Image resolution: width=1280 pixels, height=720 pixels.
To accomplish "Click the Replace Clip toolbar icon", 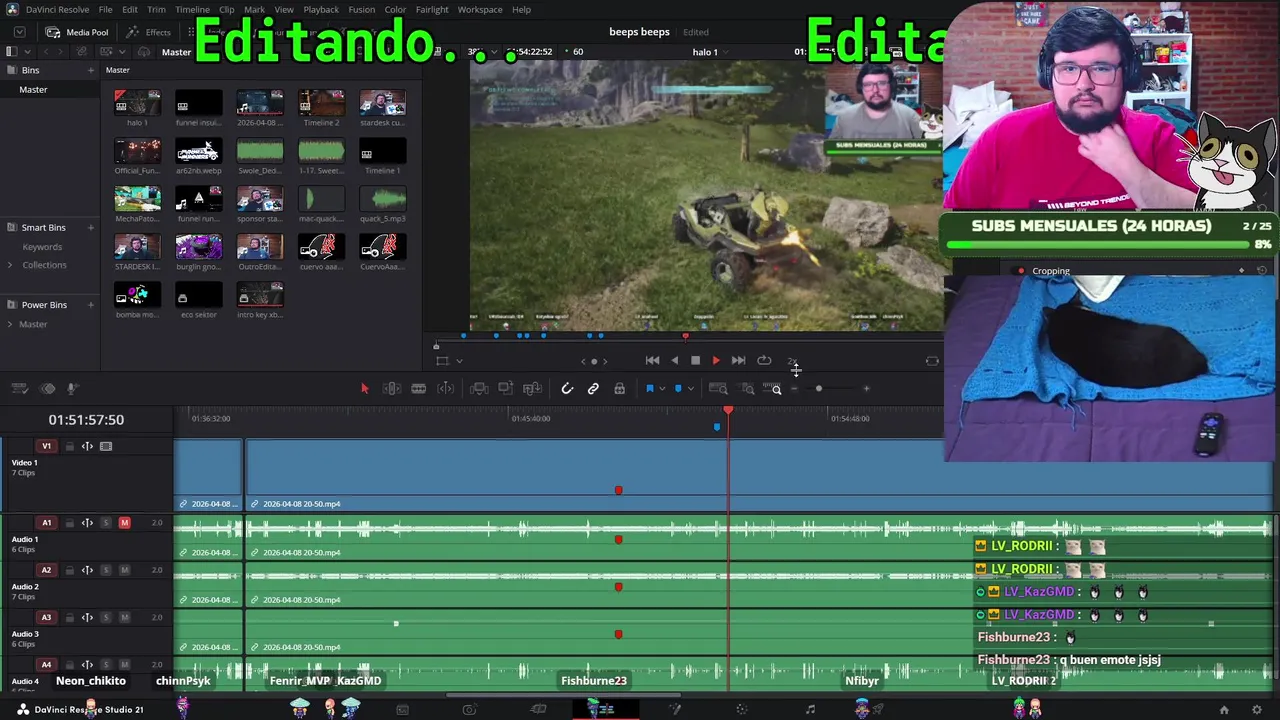I will pyautogui.click(x=532, y=388).
